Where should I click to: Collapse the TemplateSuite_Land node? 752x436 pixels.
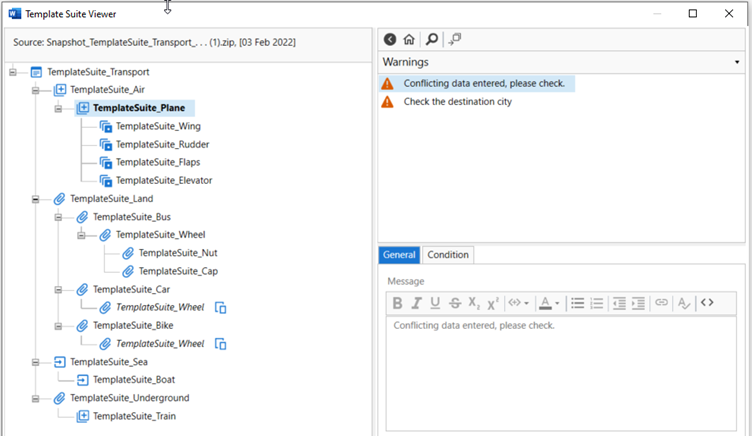(36, 199)
